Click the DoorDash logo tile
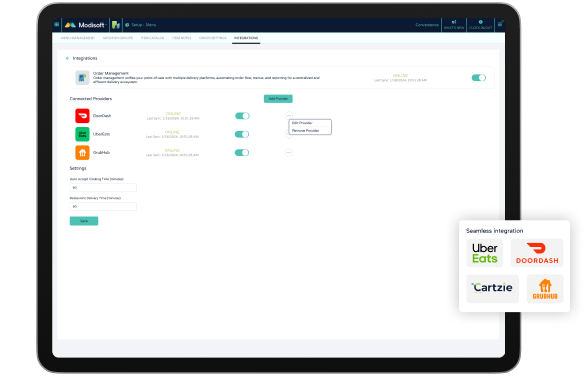The height and width of the screenshot is (376, 587). click(537, 254)
